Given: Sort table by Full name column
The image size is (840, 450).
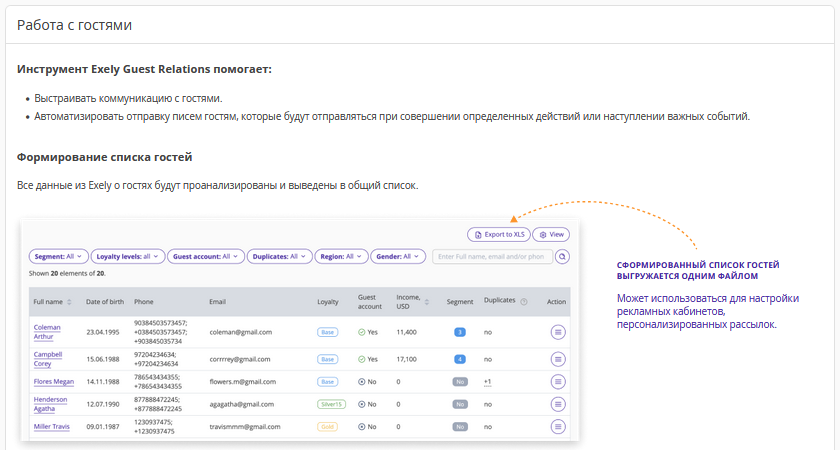Looking at the screenshot, I should pos(69,301).
